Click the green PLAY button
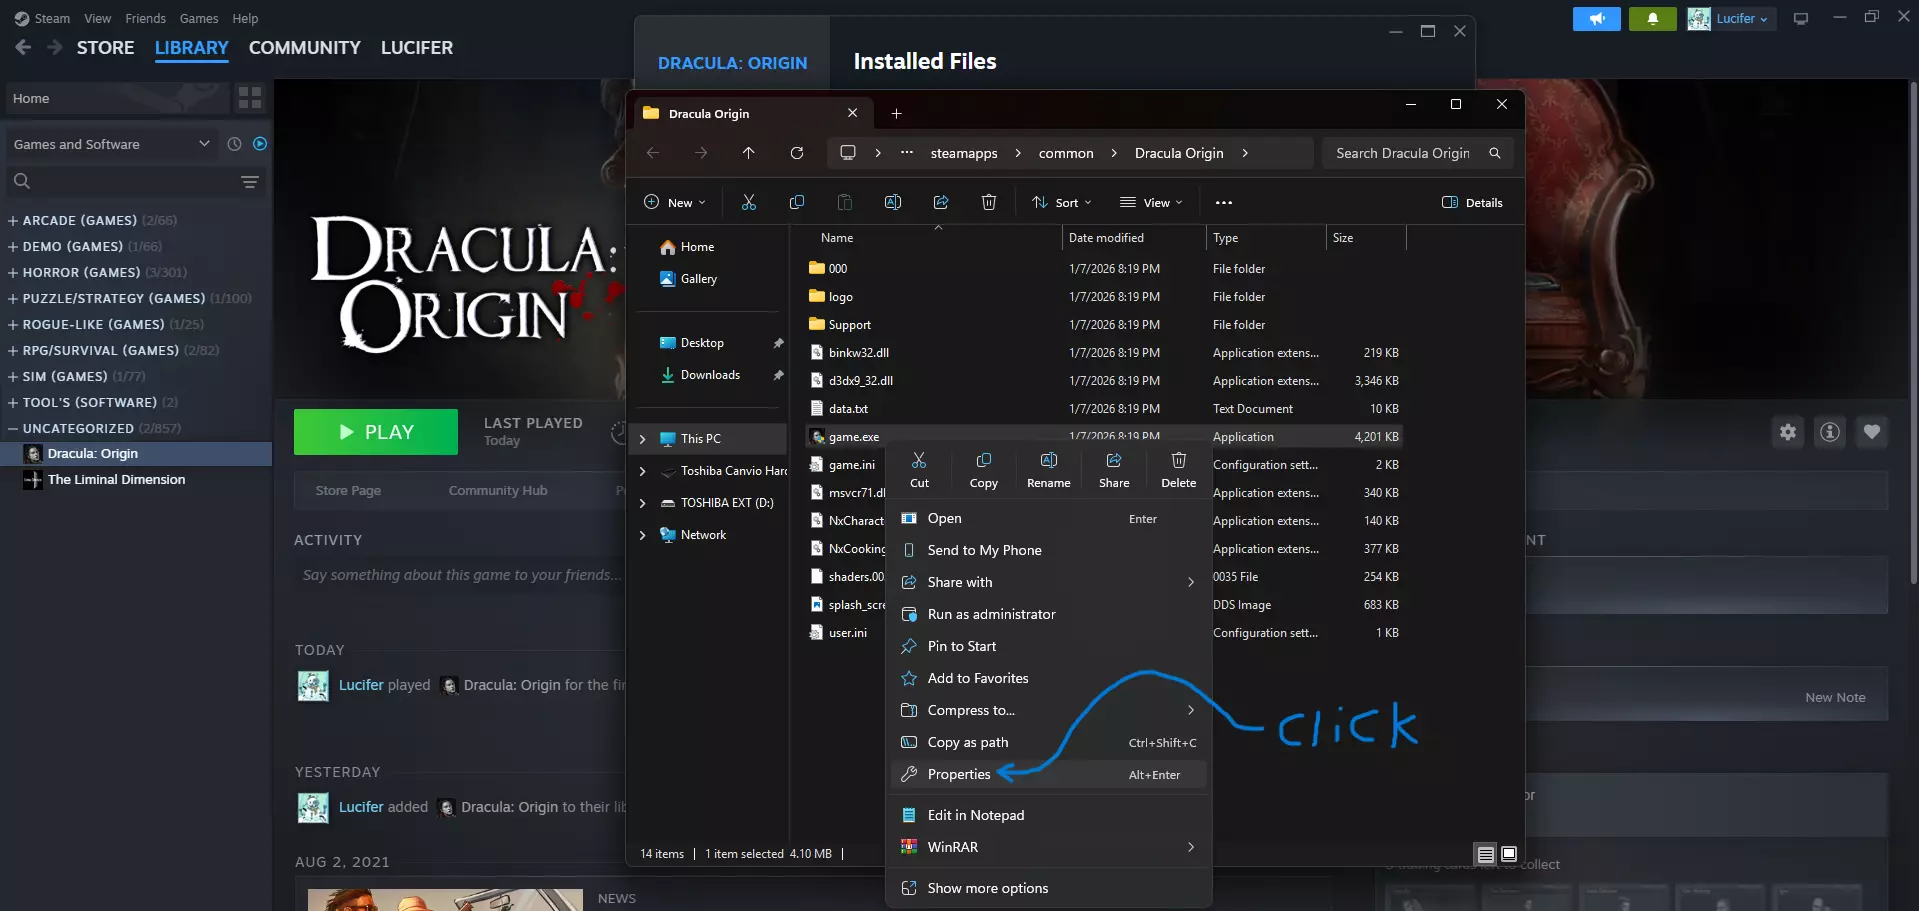The height and width of the screenshot is (911, 1919). click(x=376, y=432)
